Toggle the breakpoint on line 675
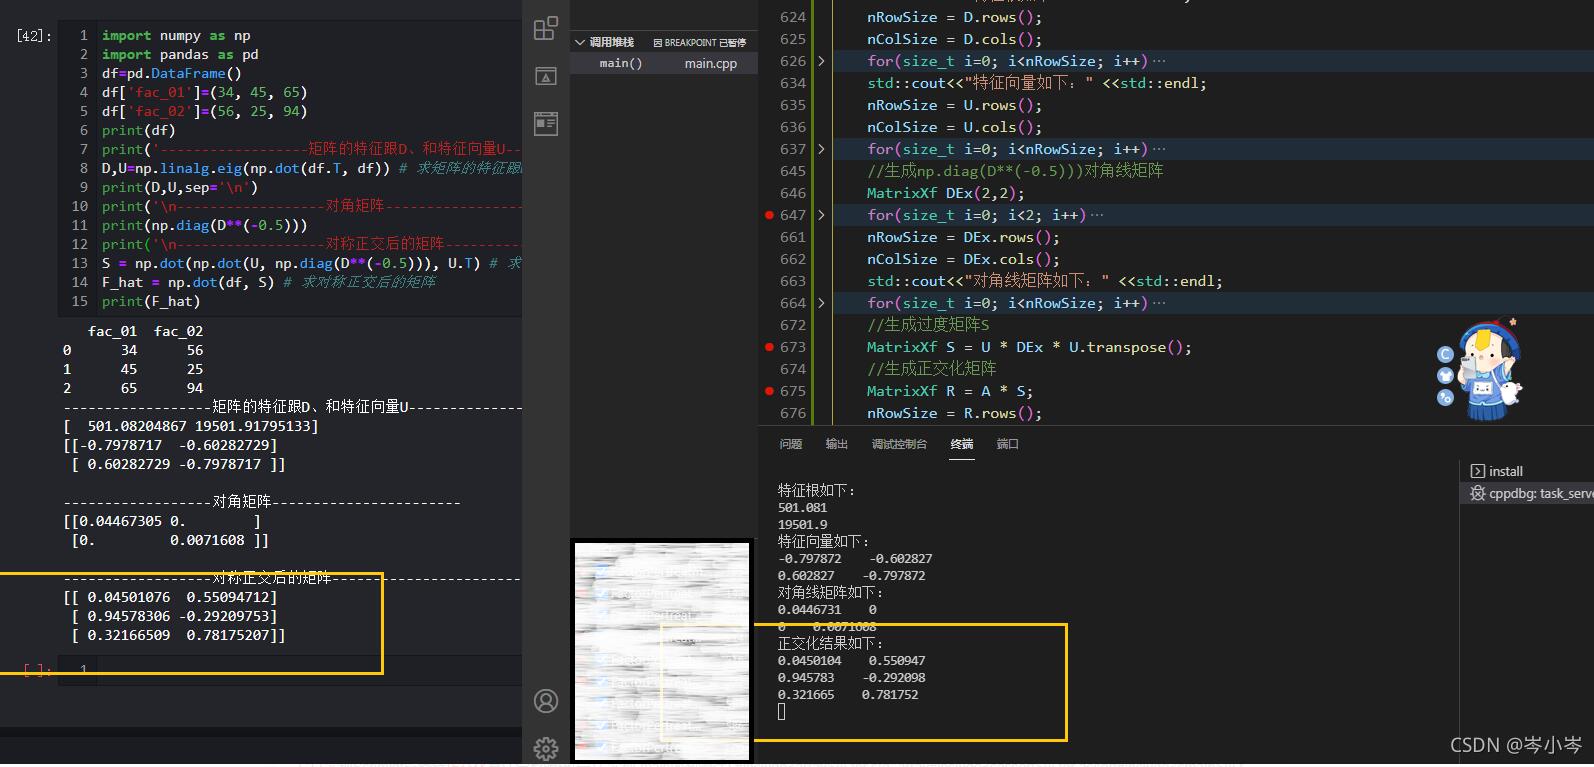Viewport: 1594px width, 767px height. (x=769, y=391)
